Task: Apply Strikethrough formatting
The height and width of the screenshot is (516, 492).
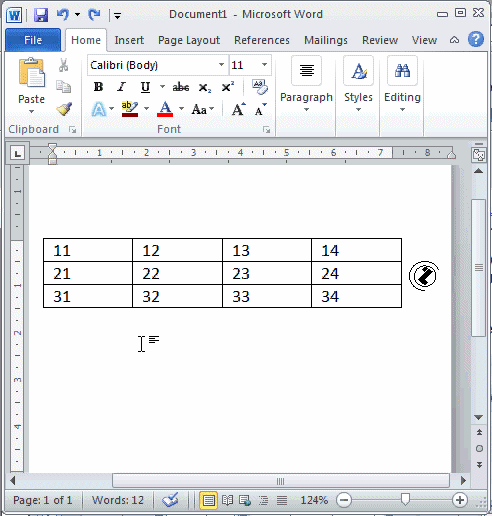Action: 181,87
